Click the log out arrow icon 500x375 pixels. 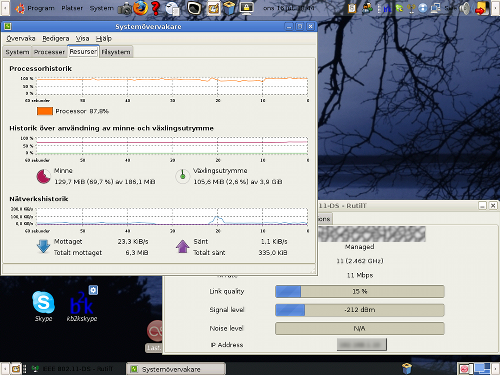[x=482, y=8]
